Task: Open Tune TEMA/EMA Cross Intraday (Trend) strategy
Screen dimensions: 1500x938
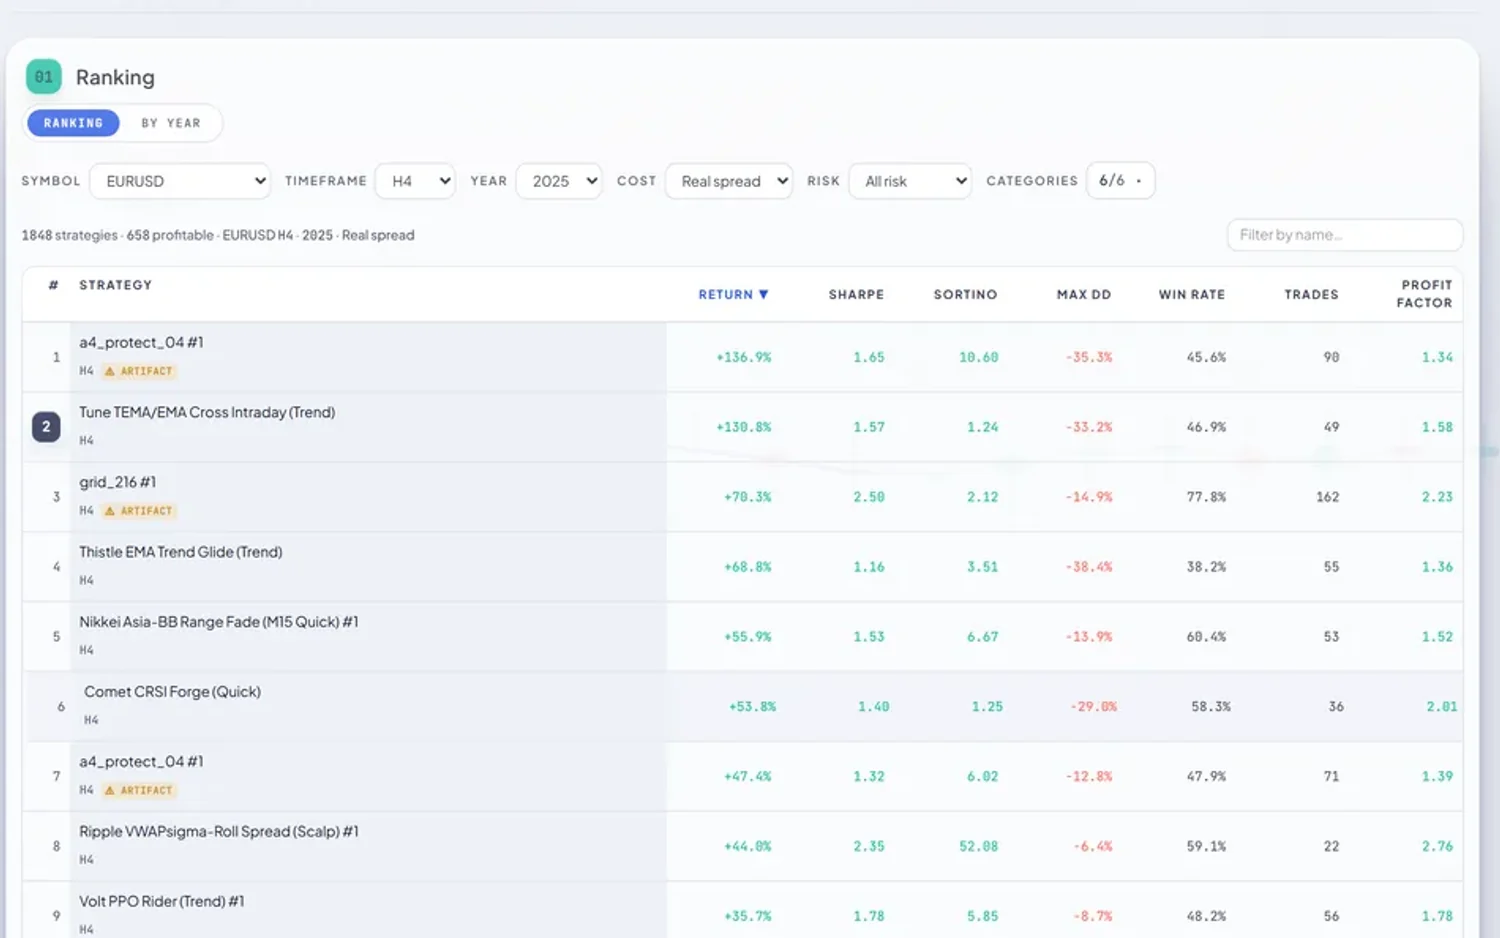Action: click(x=207, y=412)
